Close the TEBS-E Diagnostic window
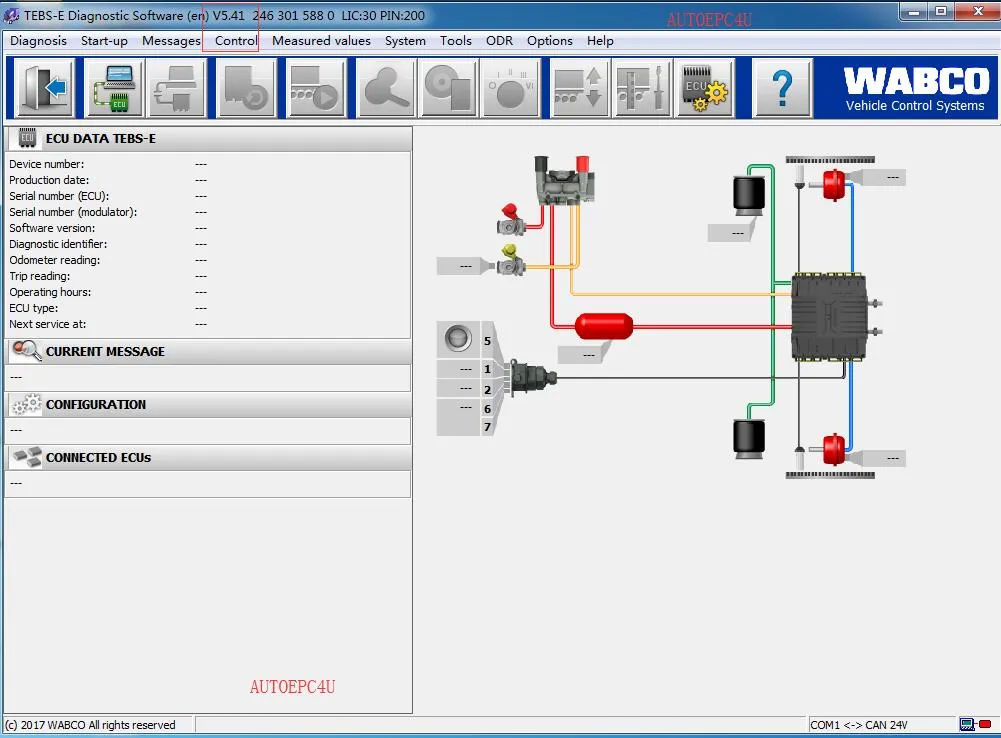This screenshot has width=1001, height=738. [977, 11]
